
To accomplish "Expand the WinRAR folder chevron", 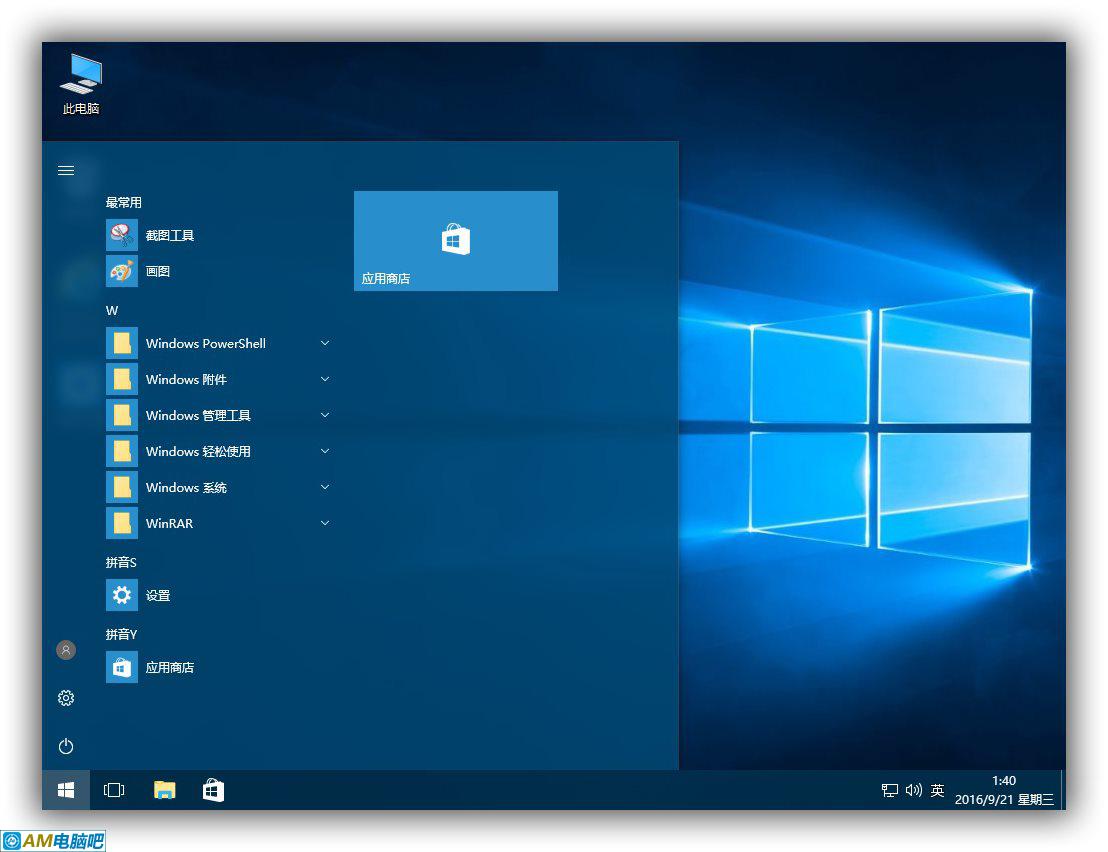I will pos(325,523).
